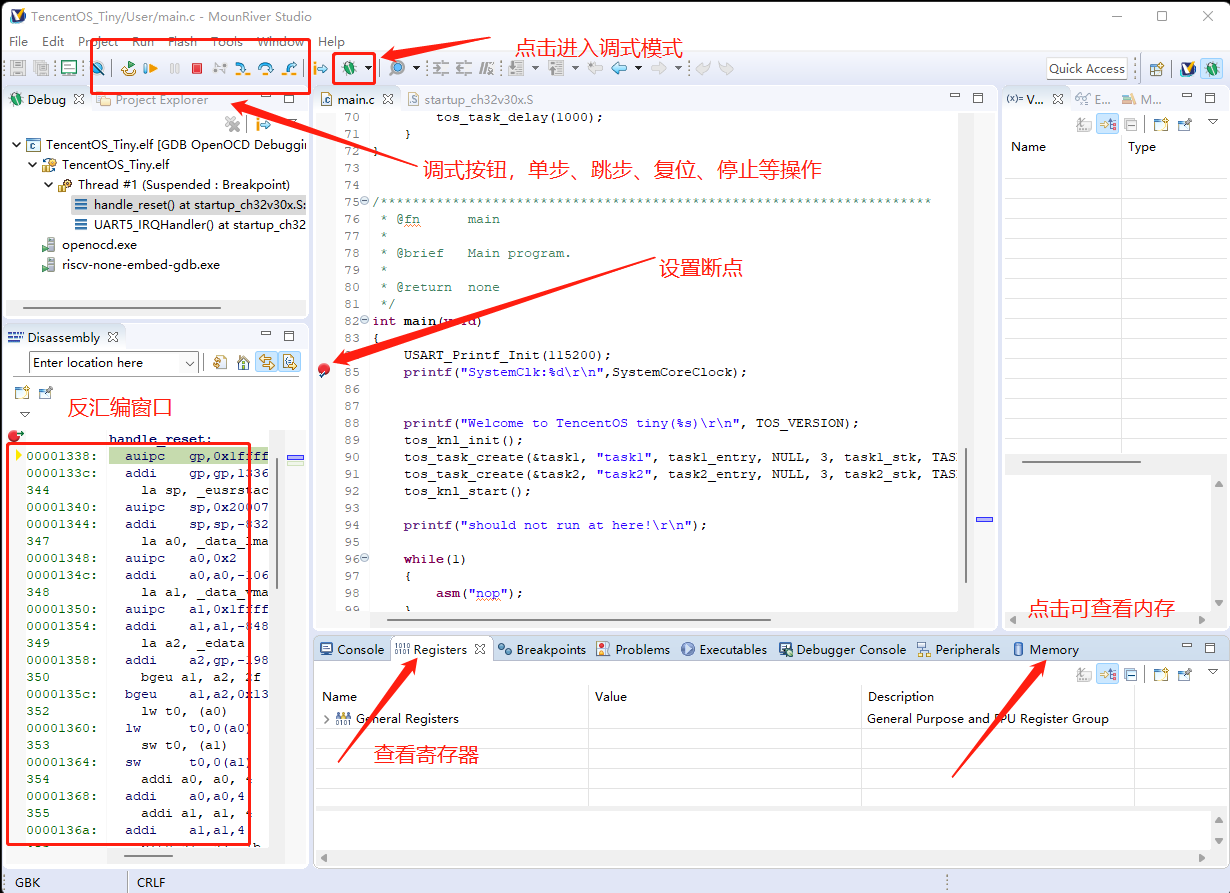
Task: Open the Memory tab
Action: 1045,649
